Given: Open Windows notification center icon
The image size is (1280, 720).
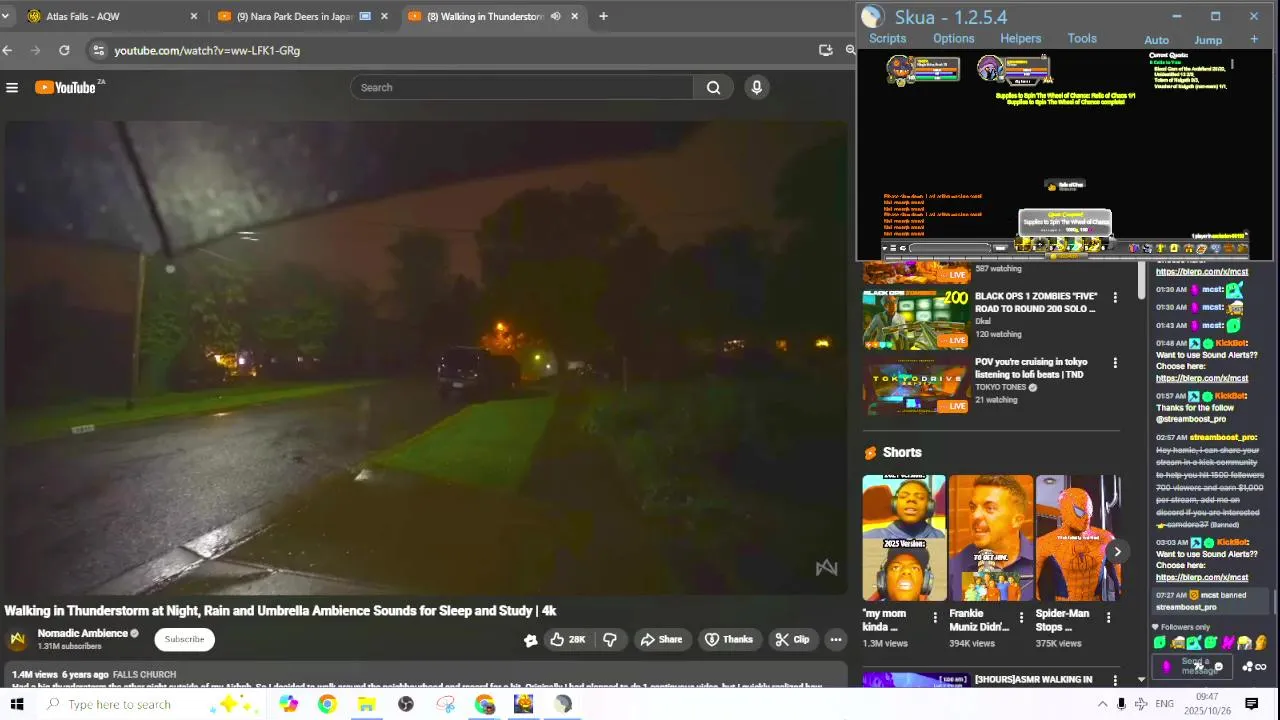Looking at the screenshot, I should click(x=1251, y=704).
